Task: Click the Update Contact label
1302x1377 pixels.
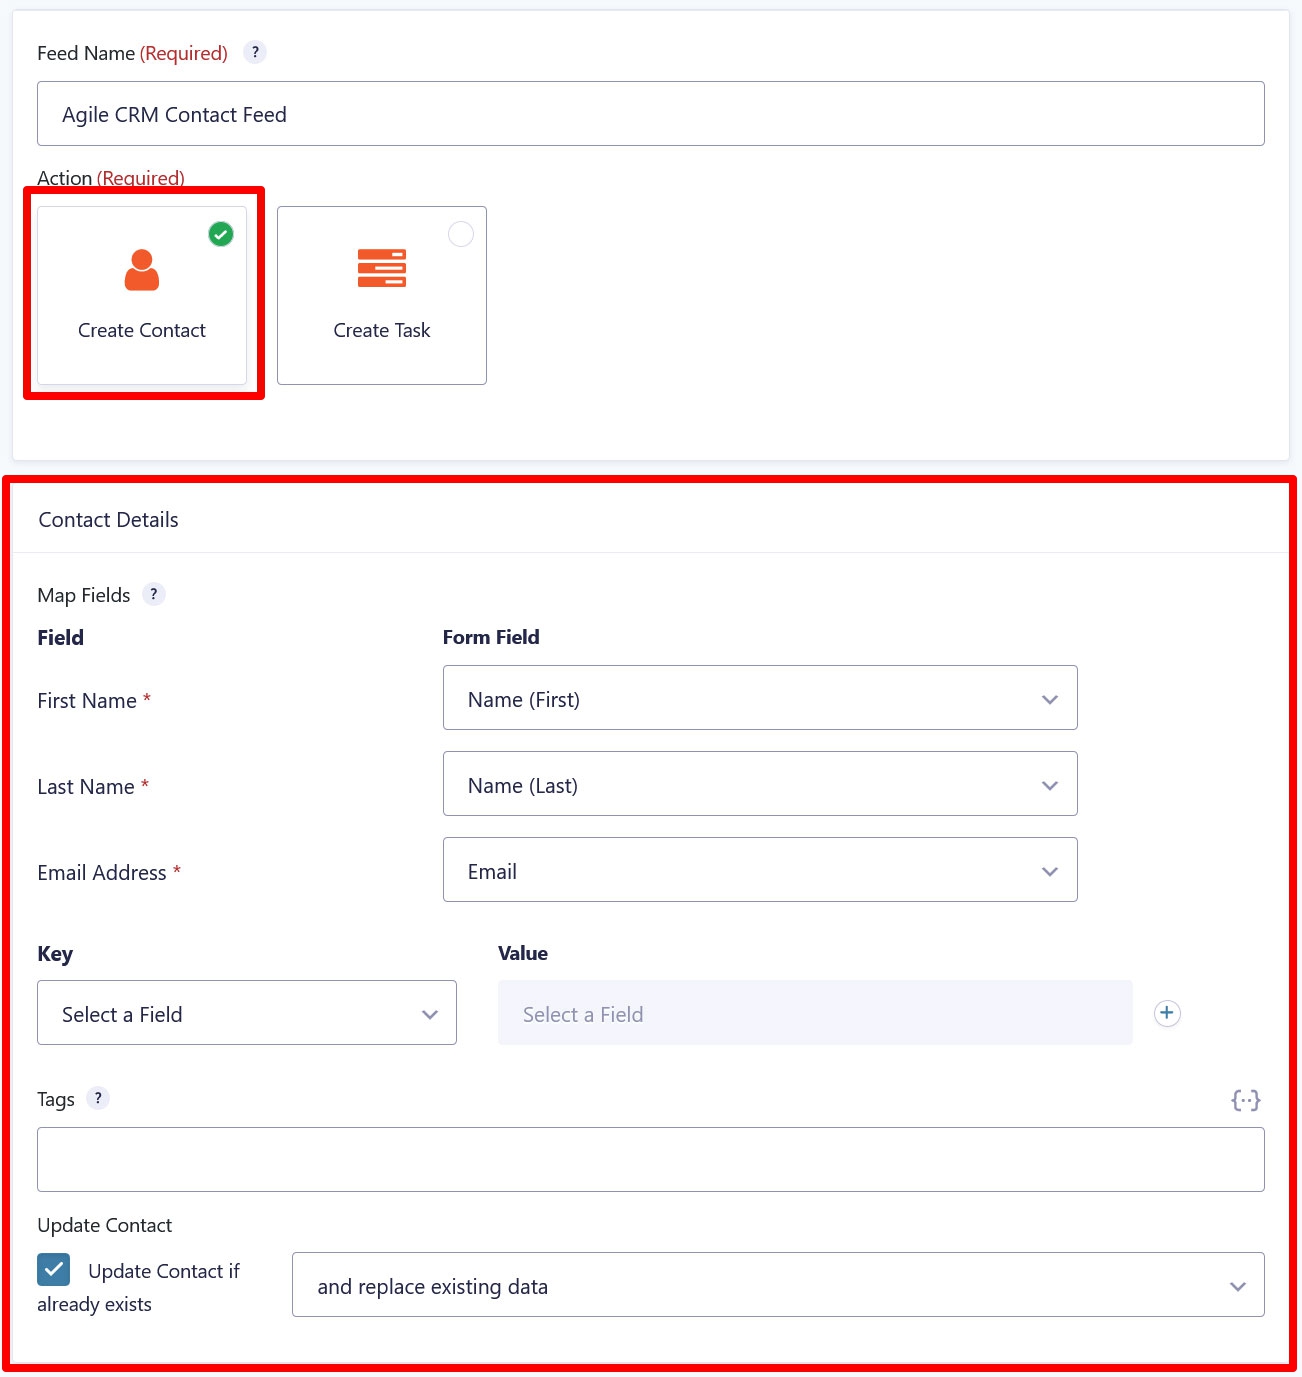Action: click(x=105, y=1225)
